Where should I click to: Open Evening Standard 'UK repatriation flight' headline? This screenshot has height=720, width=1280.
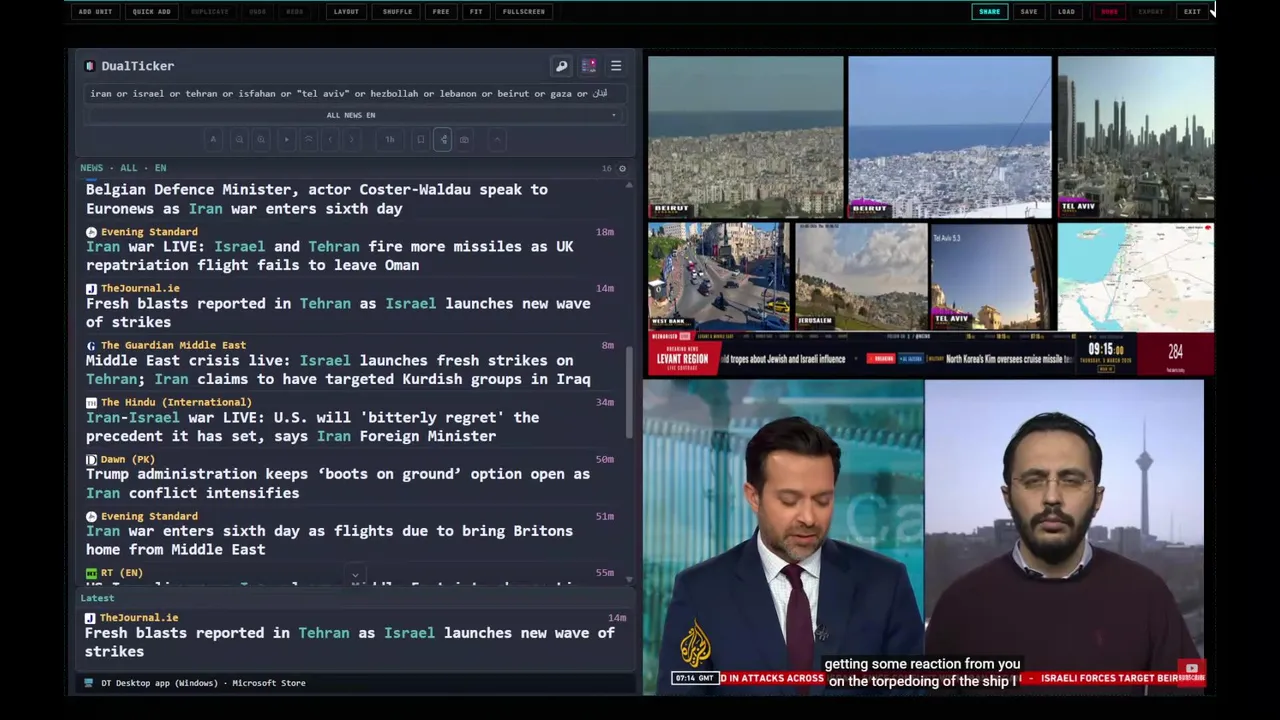coord(330,256)
